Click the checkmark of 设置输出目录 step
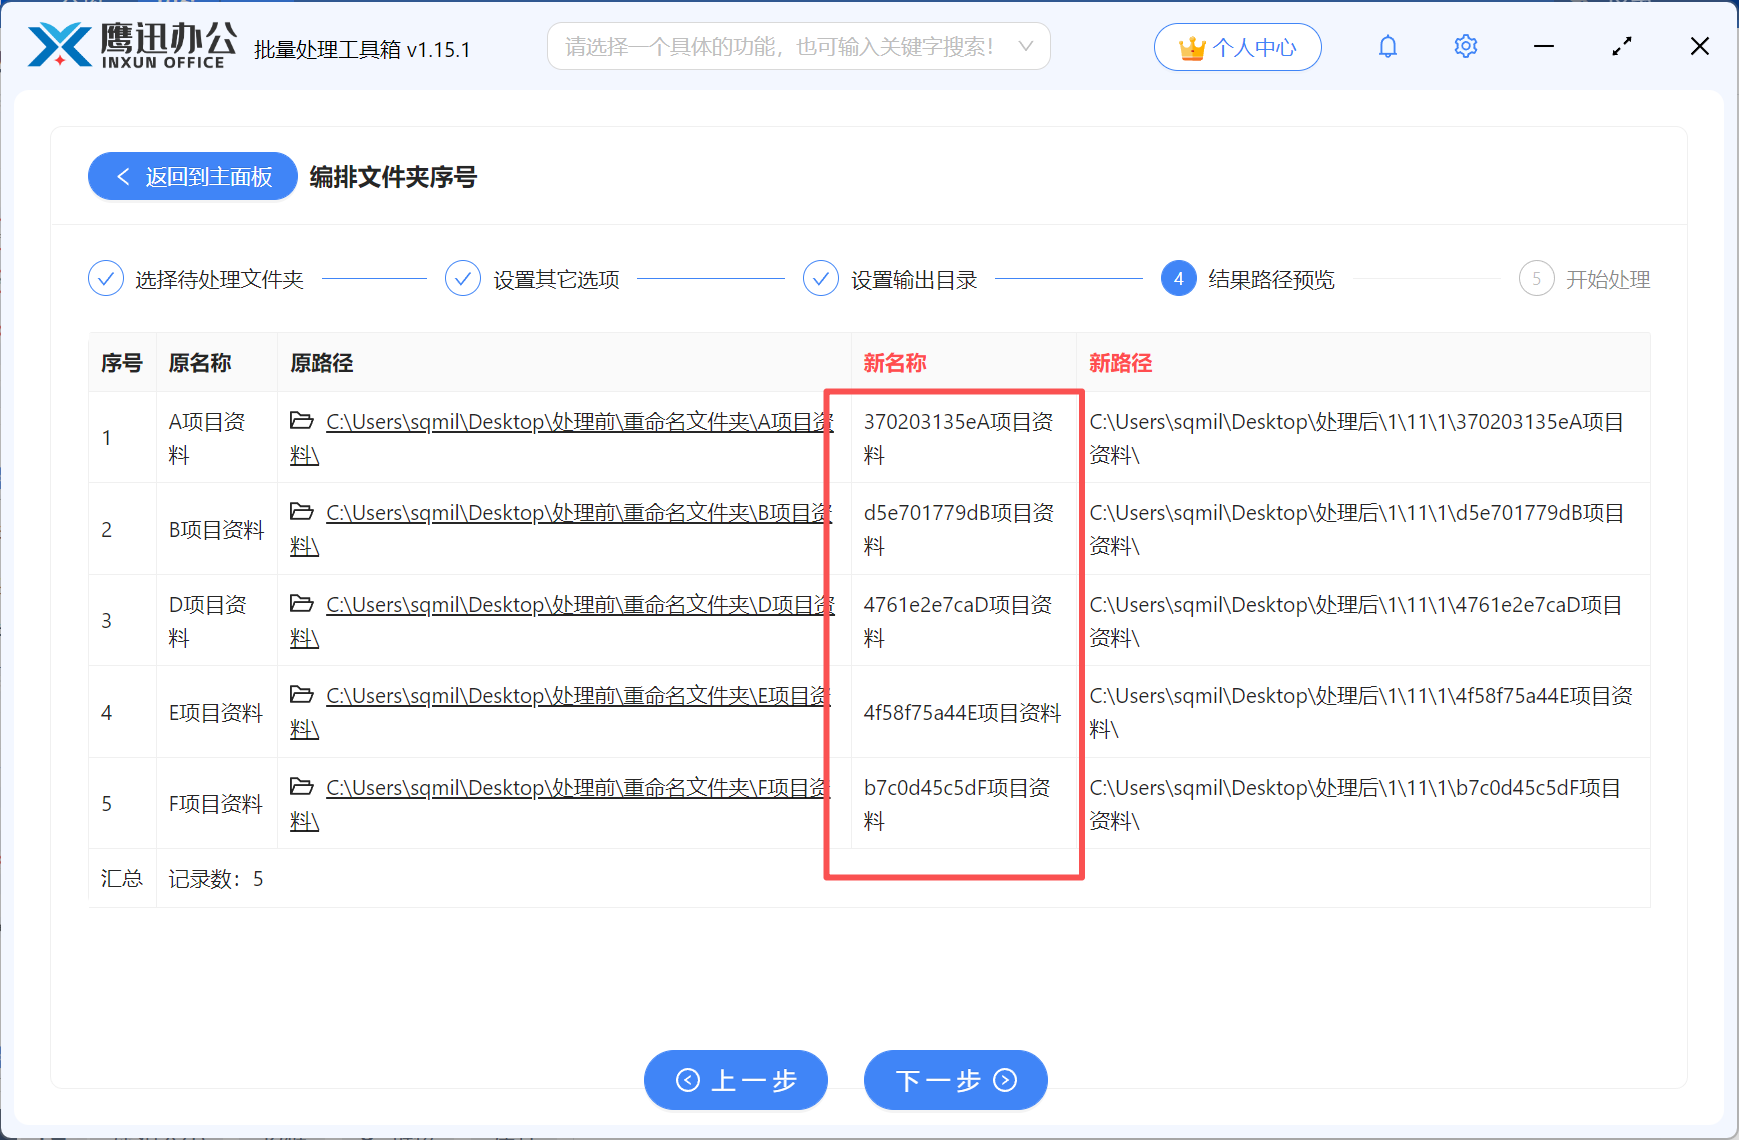The height and width of the screenshot is (1140, 1739). pyautogui.click(x=821, y=278)
